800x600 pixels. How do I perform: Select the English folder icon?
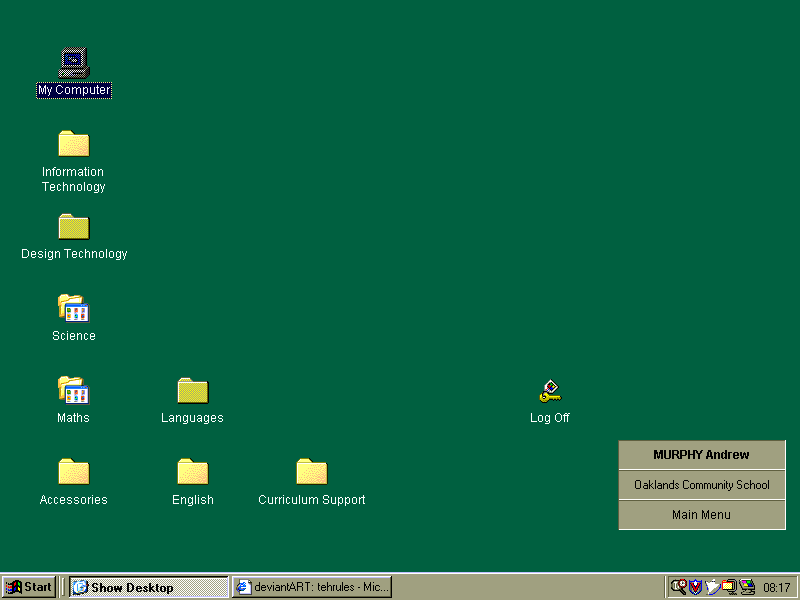pyautogui.click(x=193, y=471)
